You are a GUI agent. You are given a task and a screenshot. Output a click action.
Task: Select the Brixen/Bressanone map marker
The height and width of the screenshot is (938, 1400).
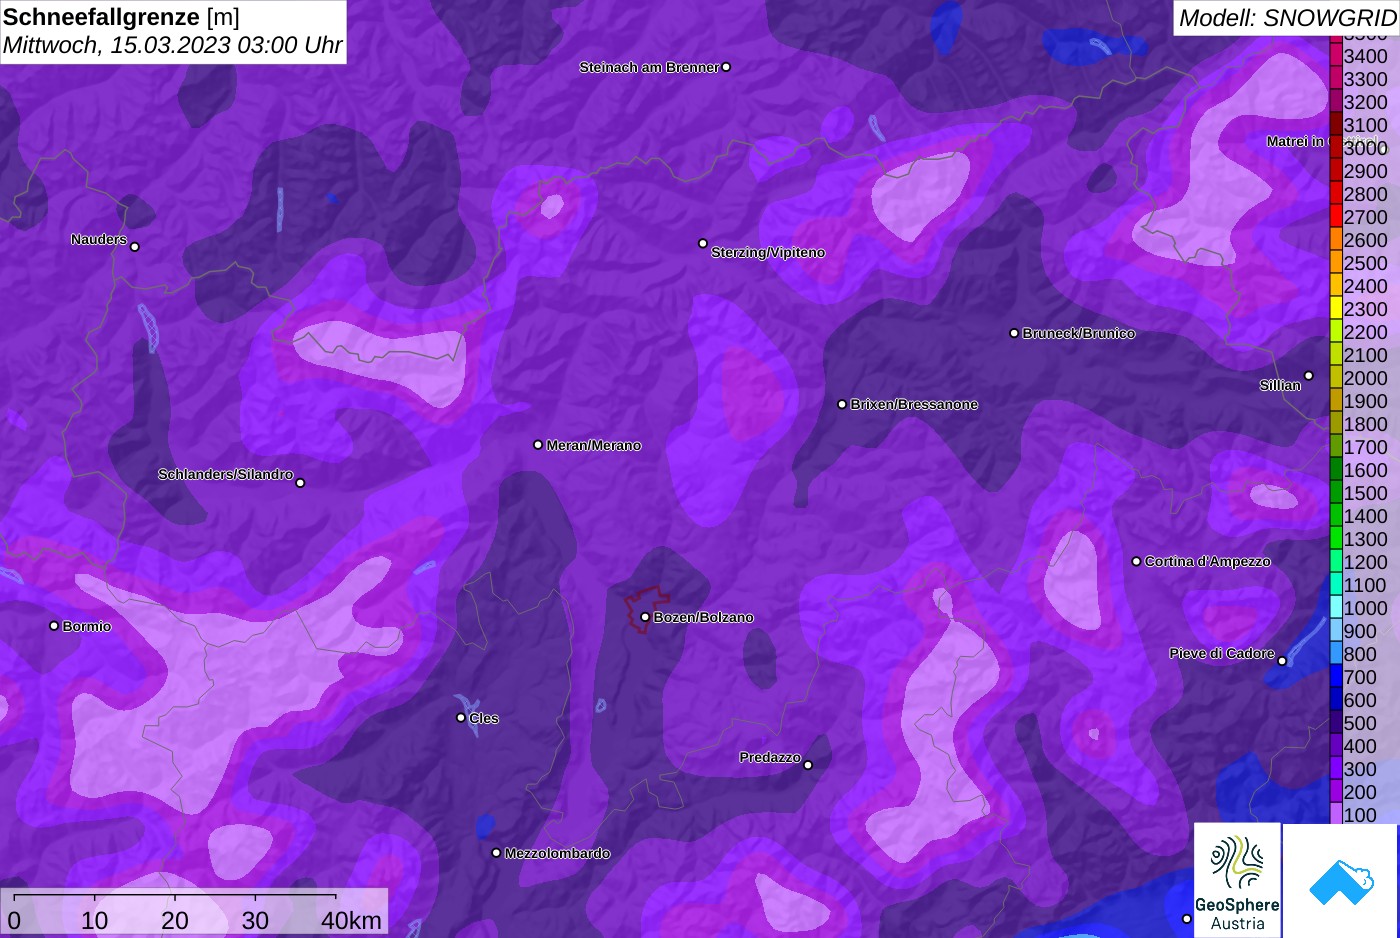tap(842, 404)
